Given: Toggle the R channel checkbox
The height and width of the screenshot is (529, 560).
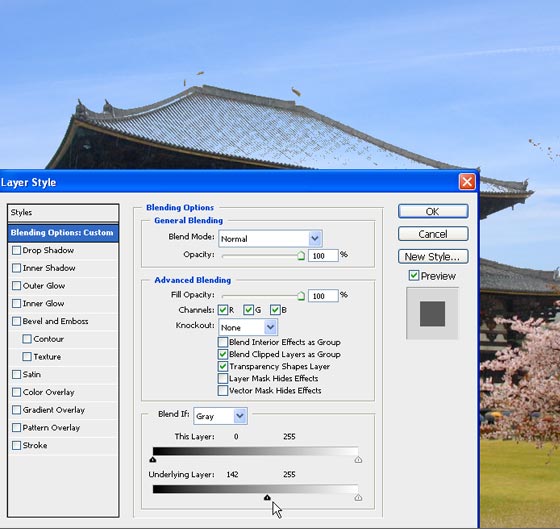Looking at the screenshot, I should [223, 310].
